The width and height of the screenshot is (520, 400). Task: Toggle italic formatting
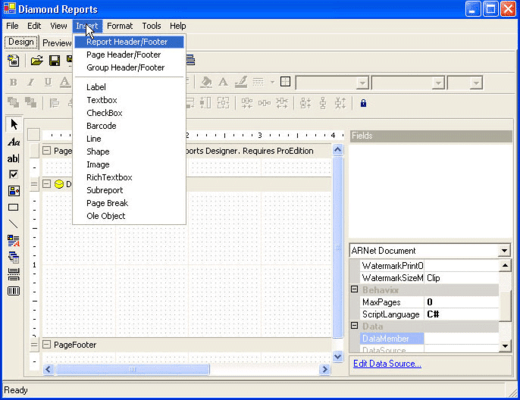pyautogui.click(x=31, y=82)
